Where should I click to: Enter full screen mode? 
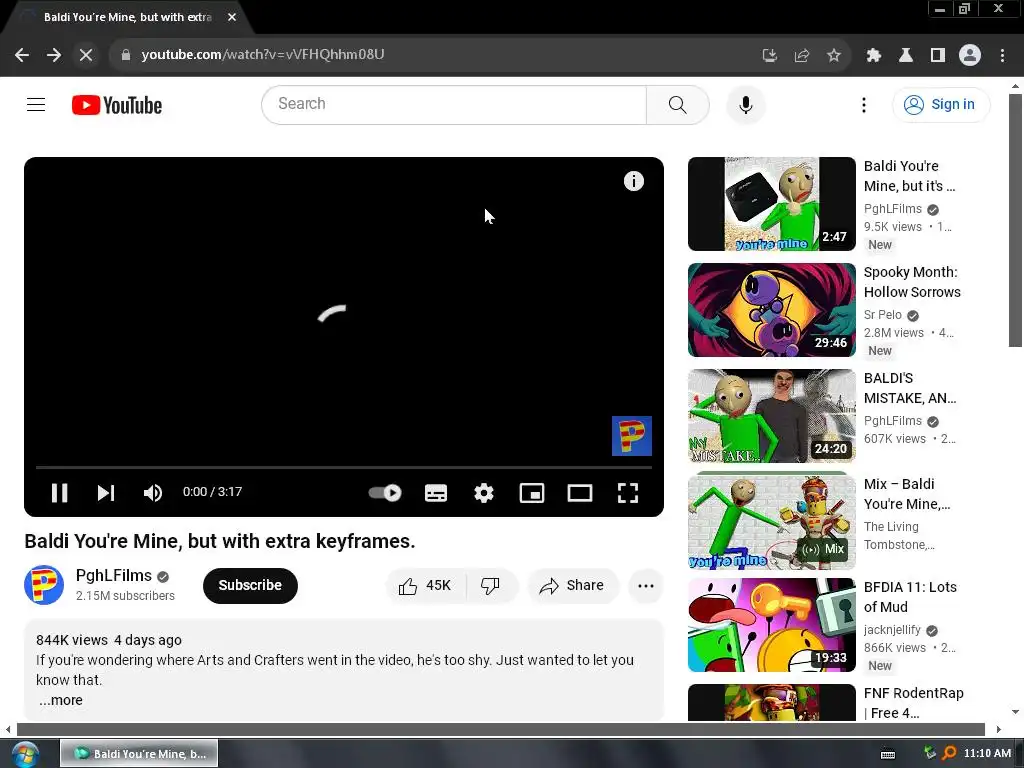(x=628, y=492)
